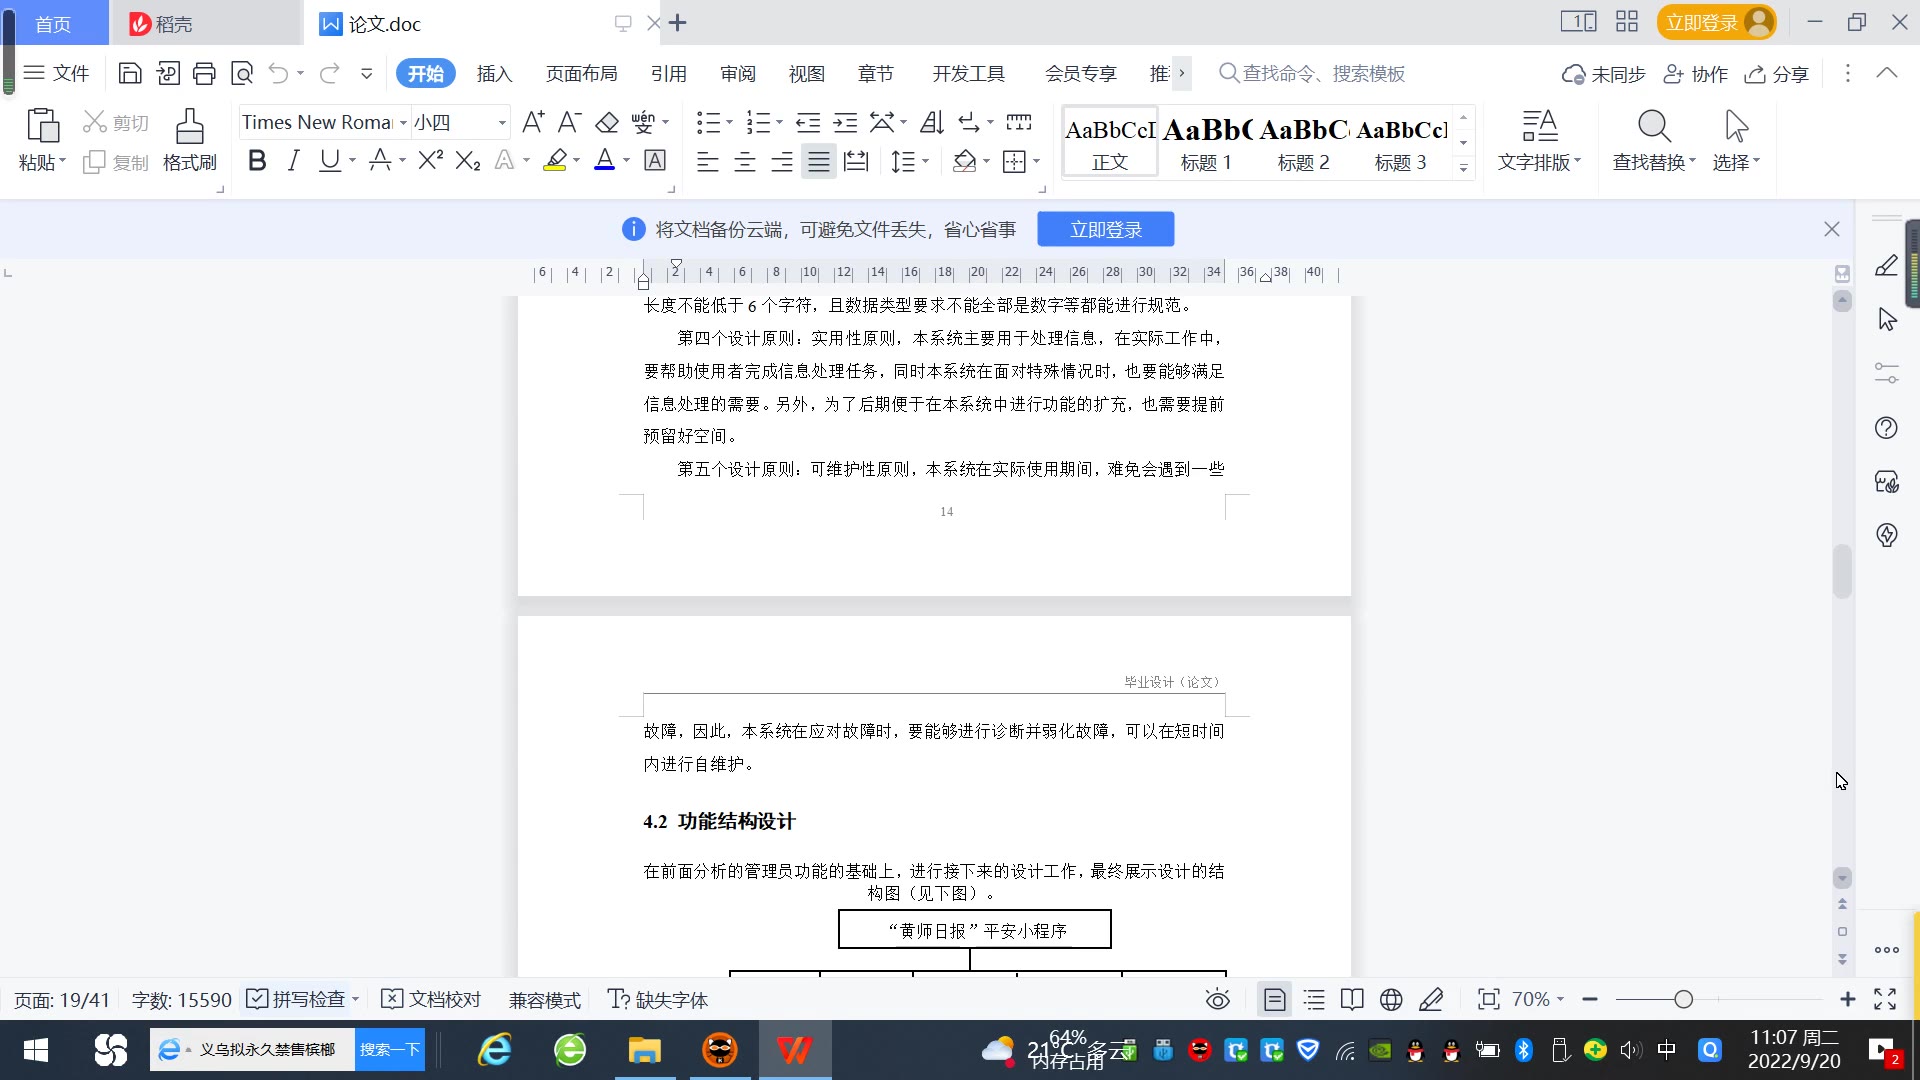The image size is (1920, 1080).
Task: Expand the font size 小四 dropdown
Action: pyautogui.click(x=501, y=123)
